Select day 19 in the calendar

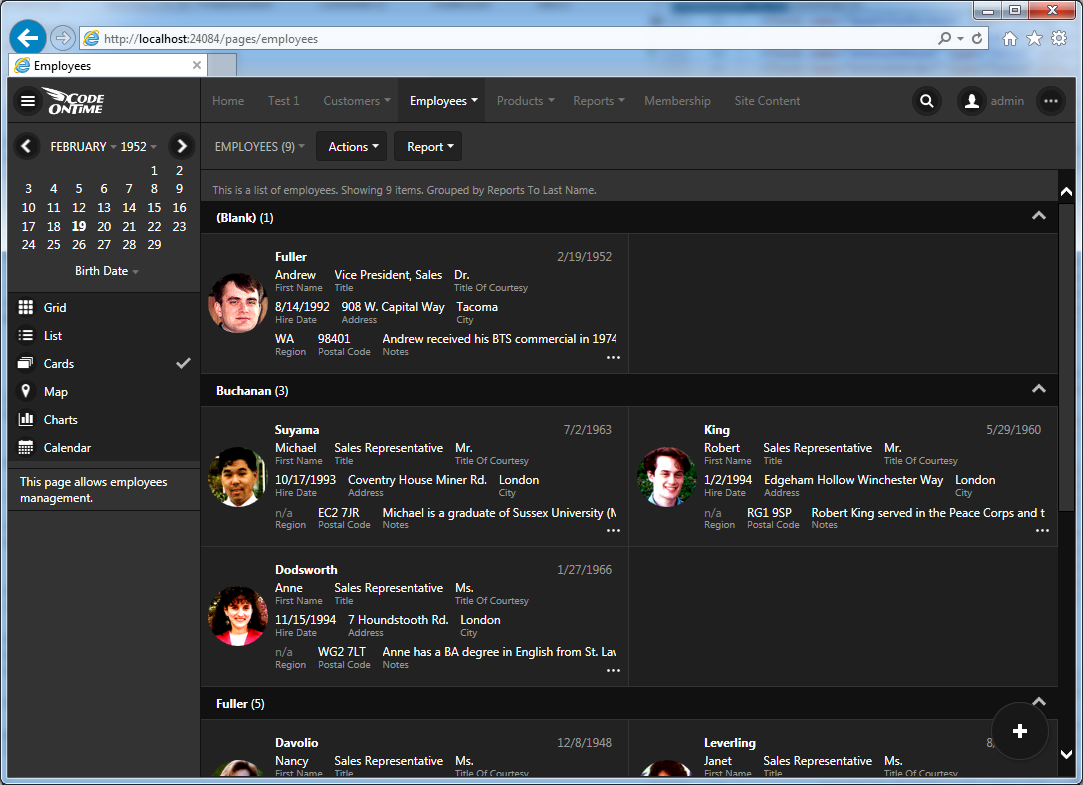coord(79,226)
